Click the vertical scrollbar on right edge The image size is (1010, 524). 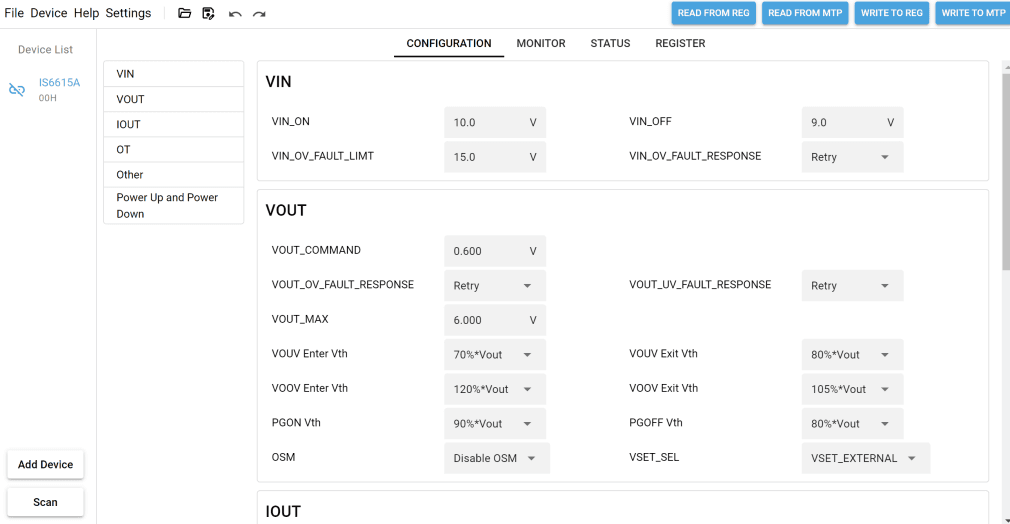point(1006,169)
